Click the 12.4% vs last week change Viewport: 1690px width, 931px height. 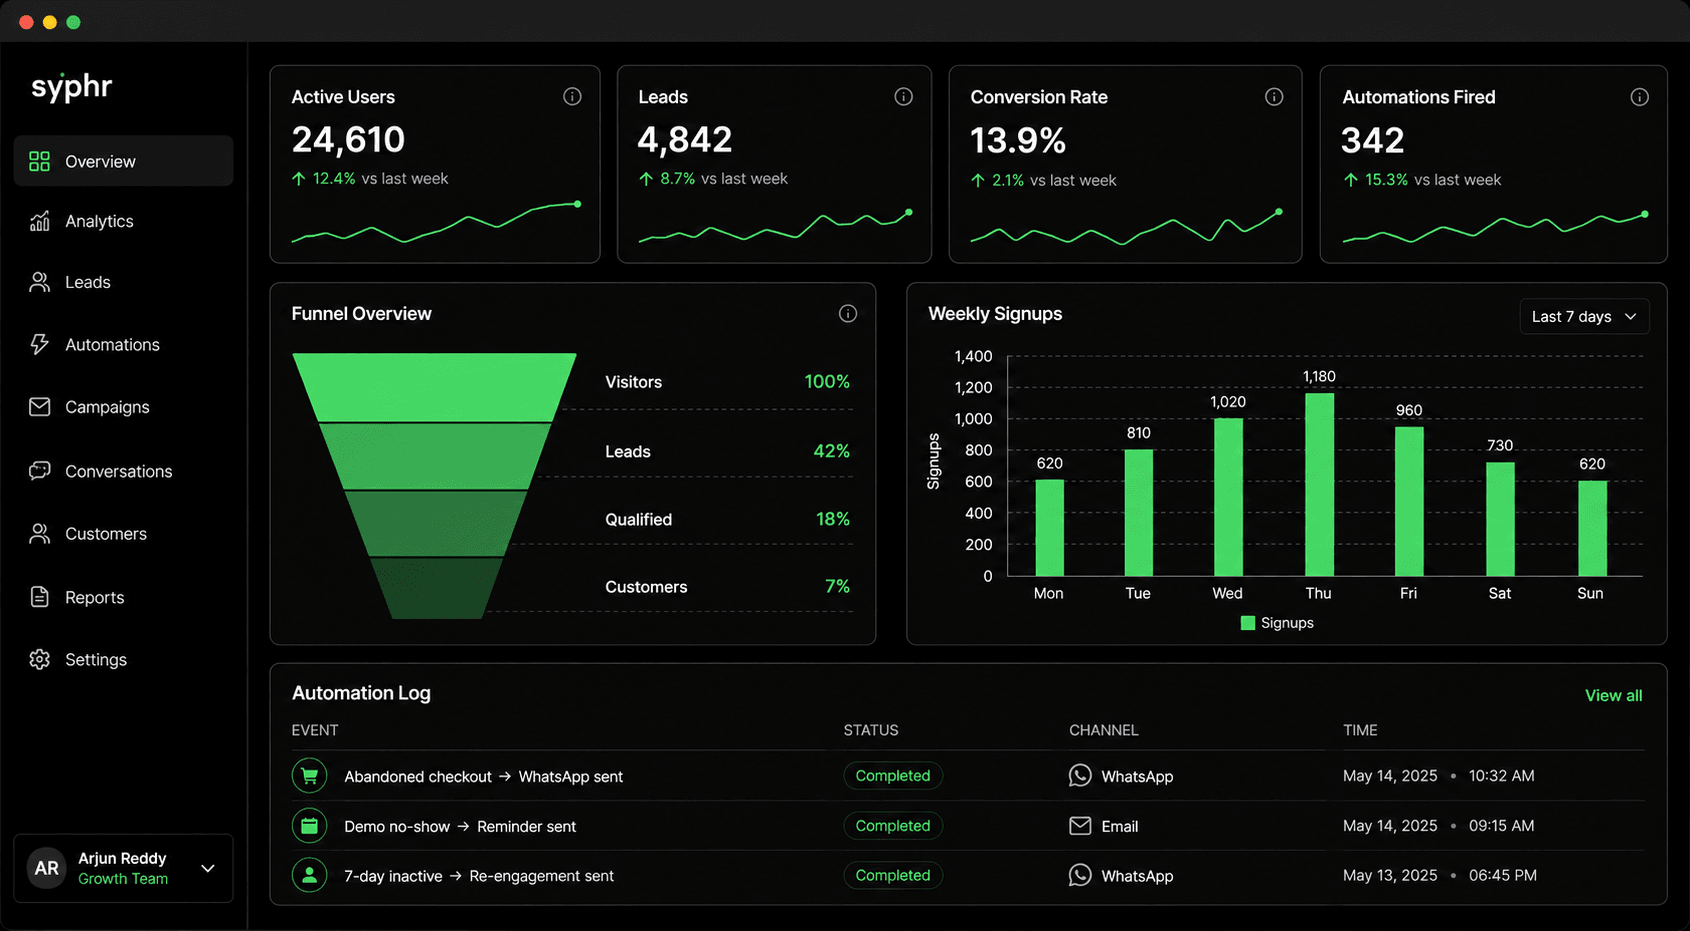pos(370,178)
